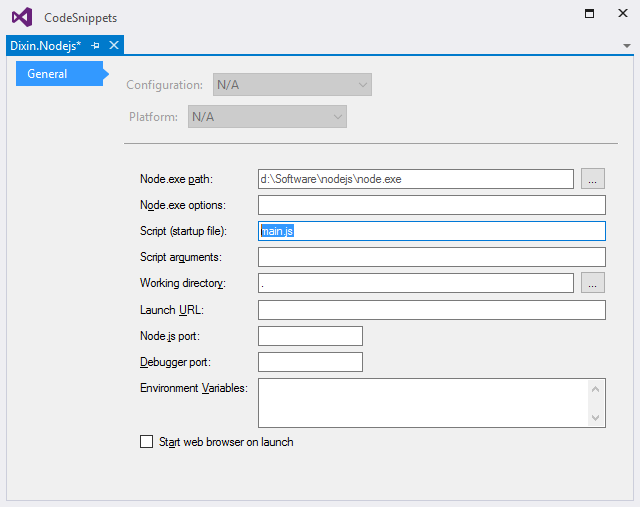Click the Node.exe path field
The image size is (640, 507).
click(416, 179)
